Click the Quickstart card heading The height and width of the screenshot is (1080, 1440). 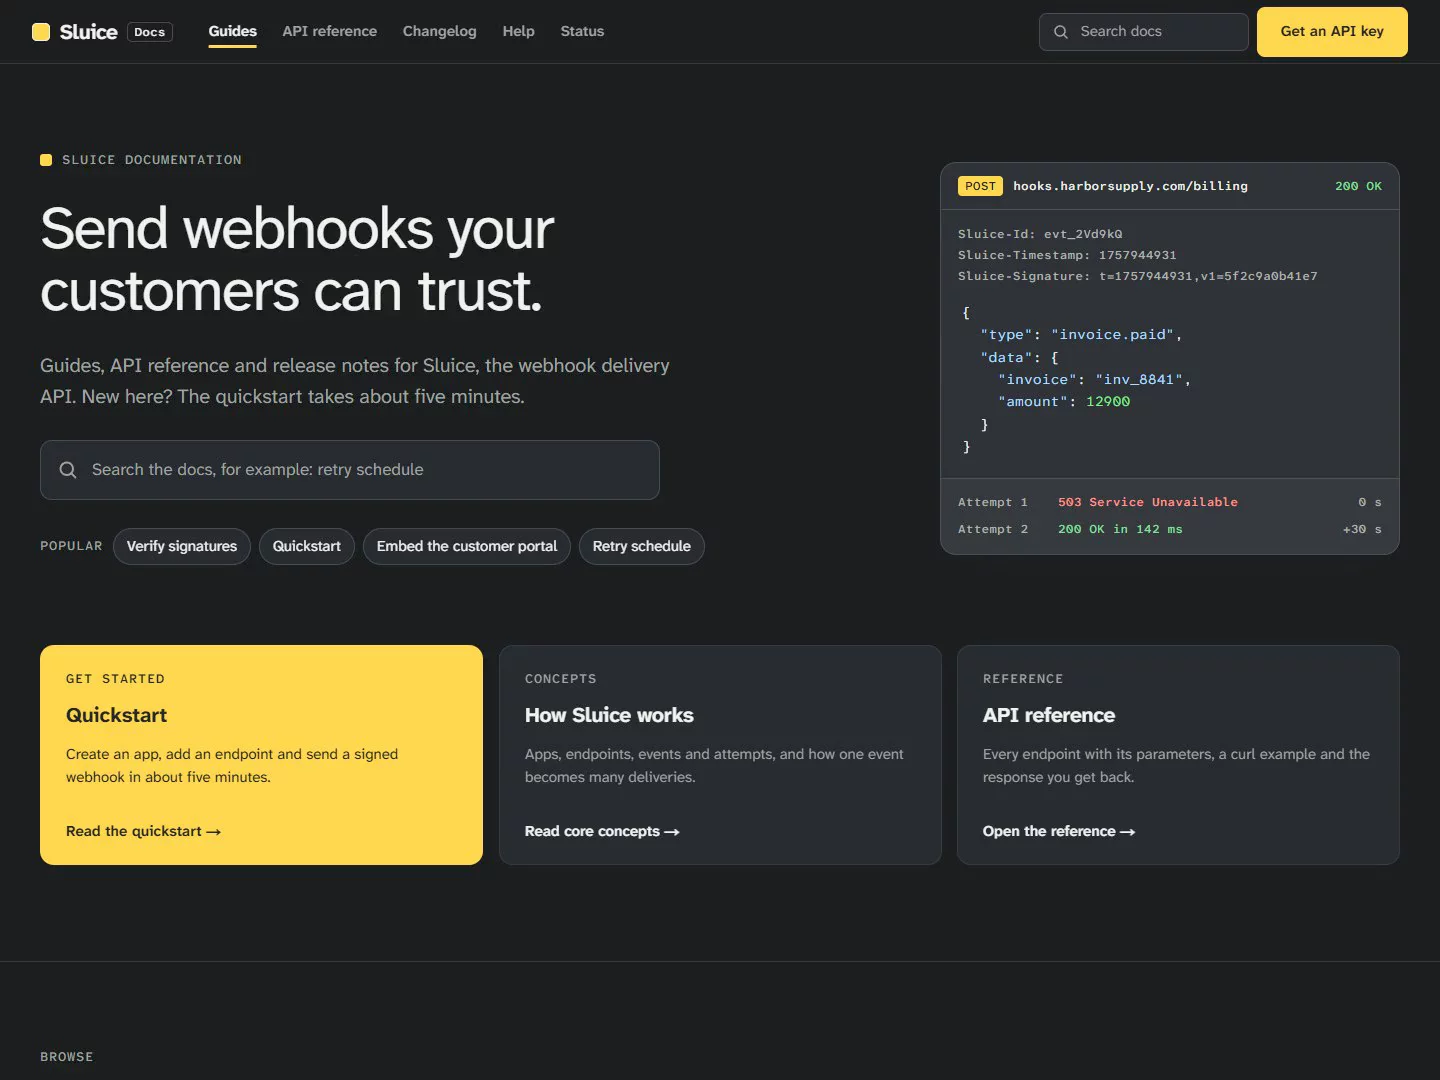pyautogui.click(x=117, y=715)
